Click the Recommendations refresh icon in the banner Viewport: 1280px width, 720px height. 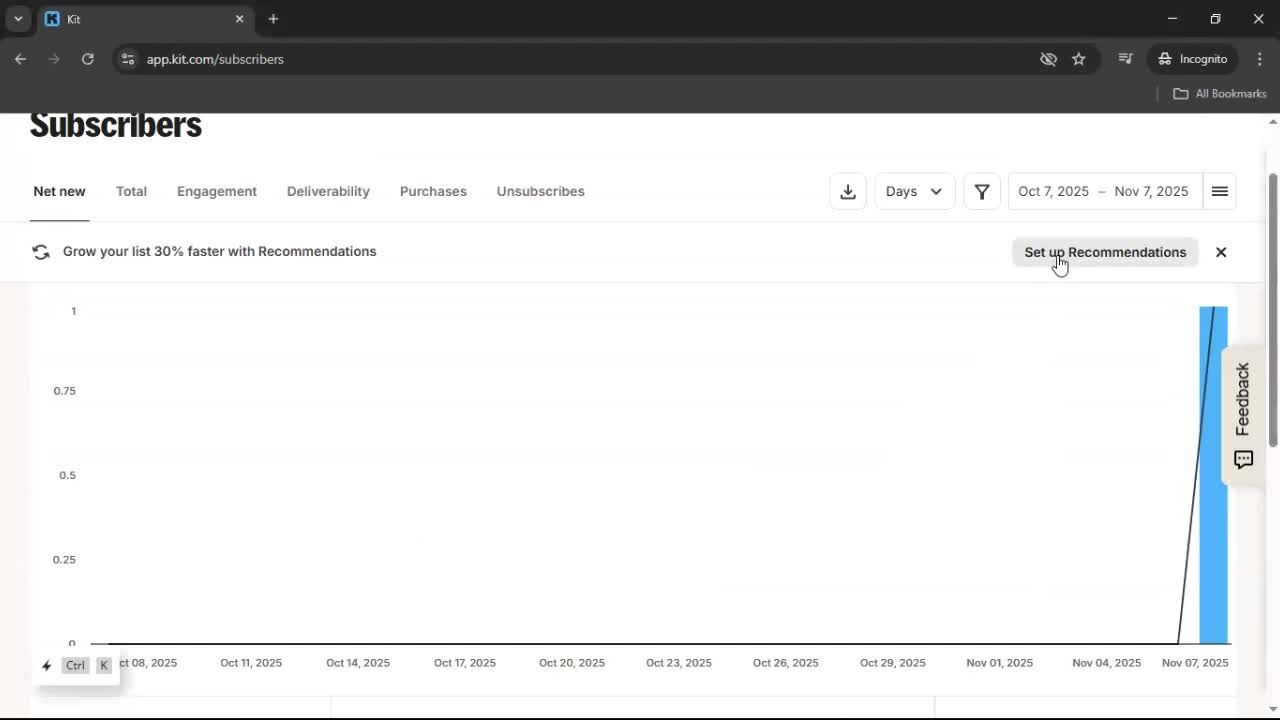pyautogui.click(x=41, y=251)
